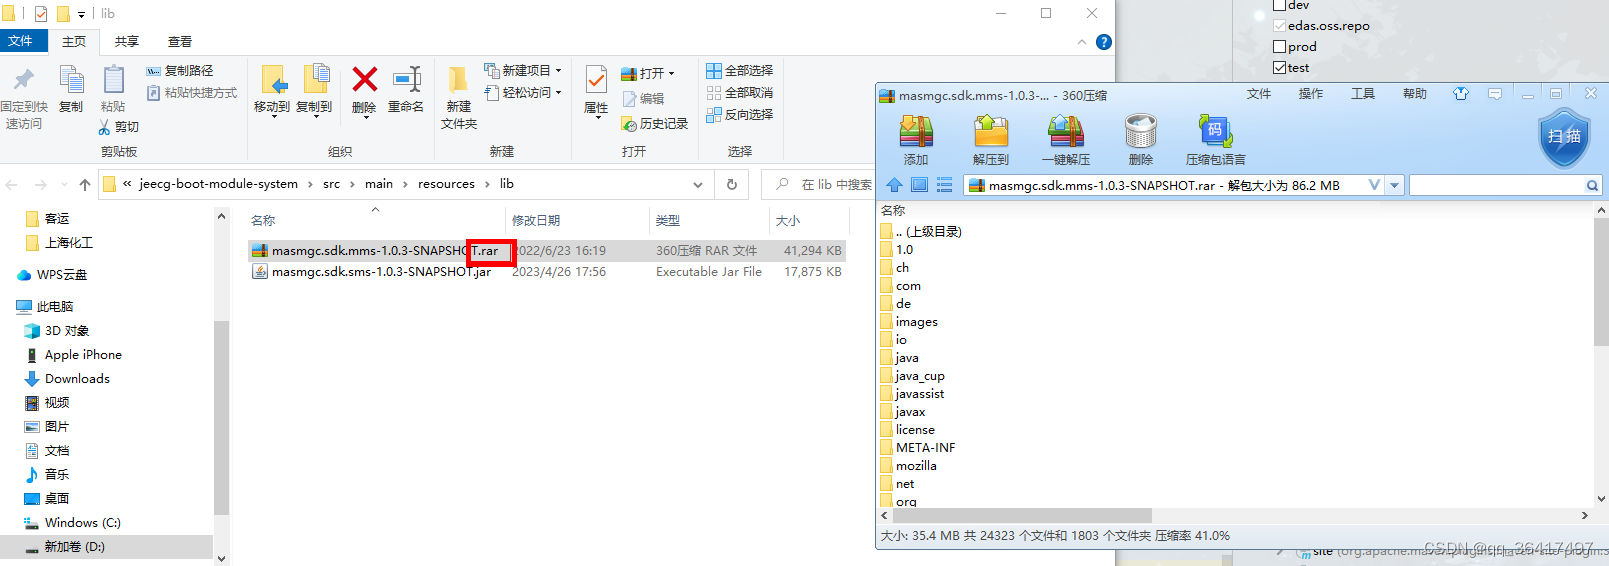Switch to the Home (主页) ribbon tab
Viewport: 1609px width, 566px height.
coord(74,42)
